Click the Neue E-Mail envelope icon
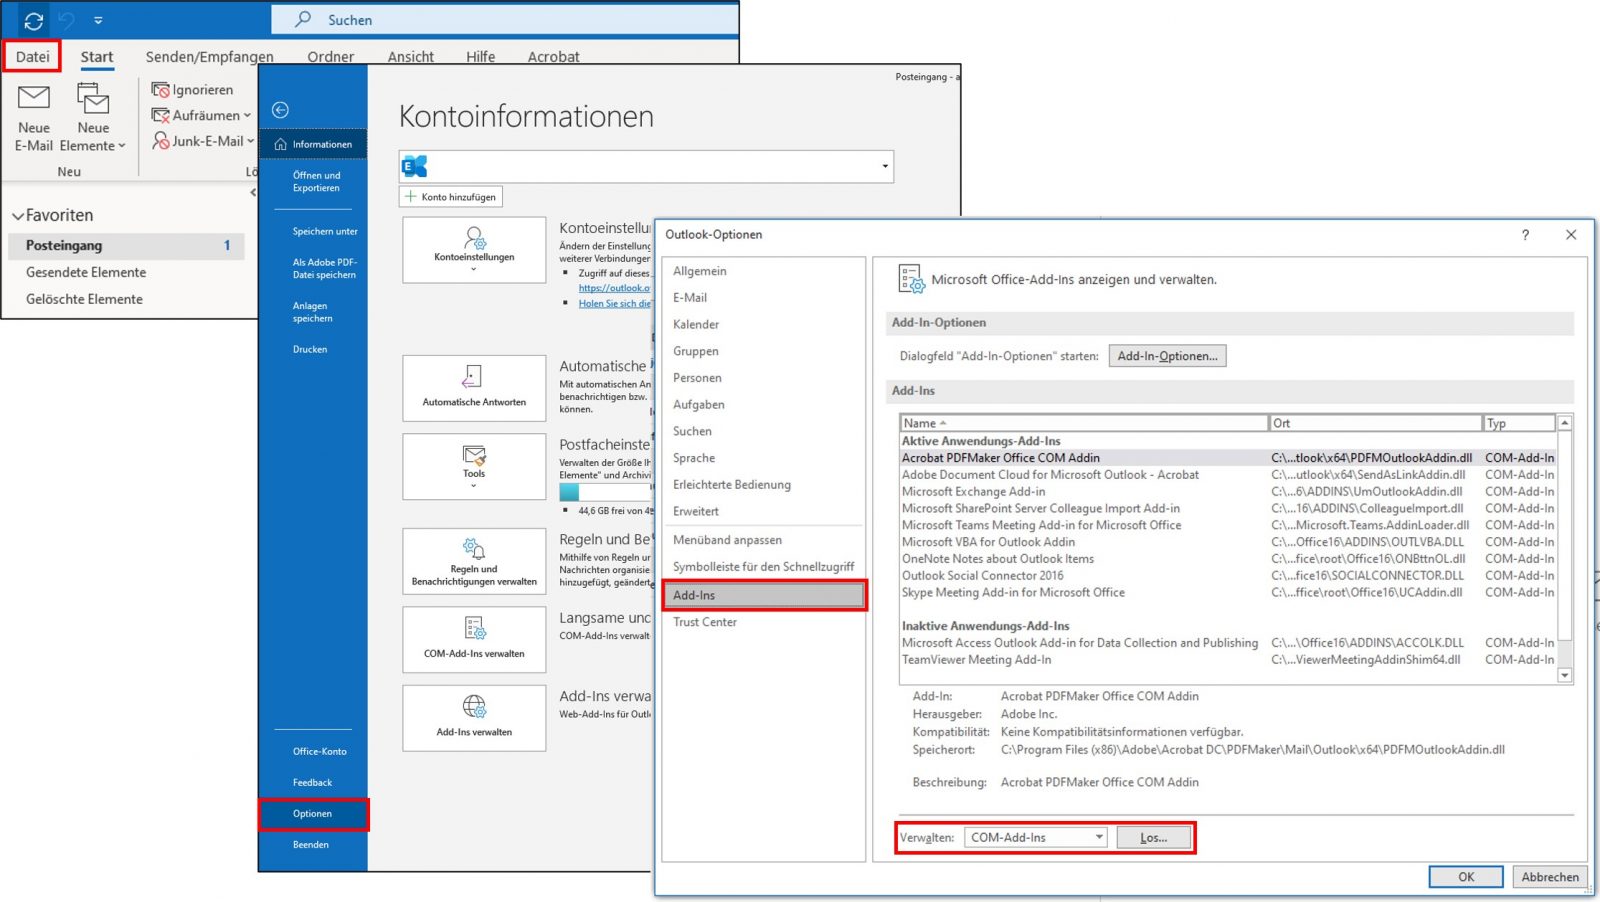The height and width of the screenshot is (902, 1600). coord(34,98)
